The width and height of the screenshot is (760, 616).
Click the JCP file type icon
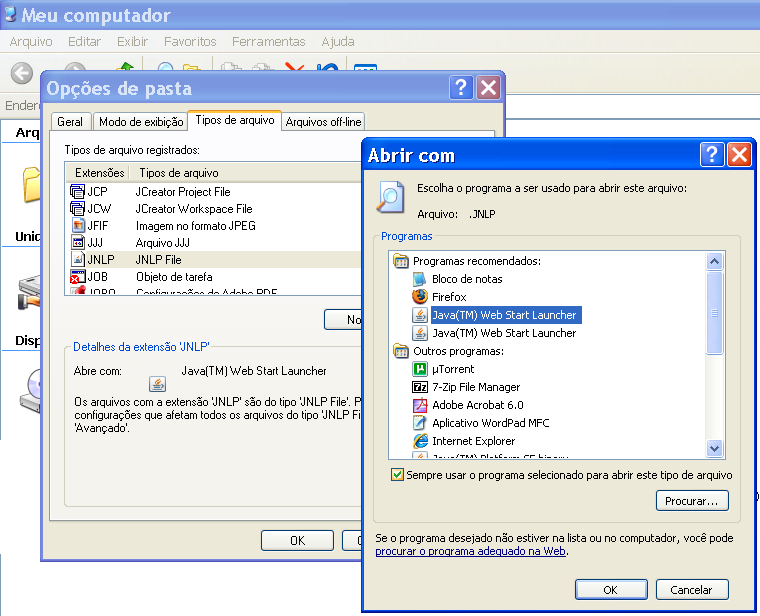77,192
